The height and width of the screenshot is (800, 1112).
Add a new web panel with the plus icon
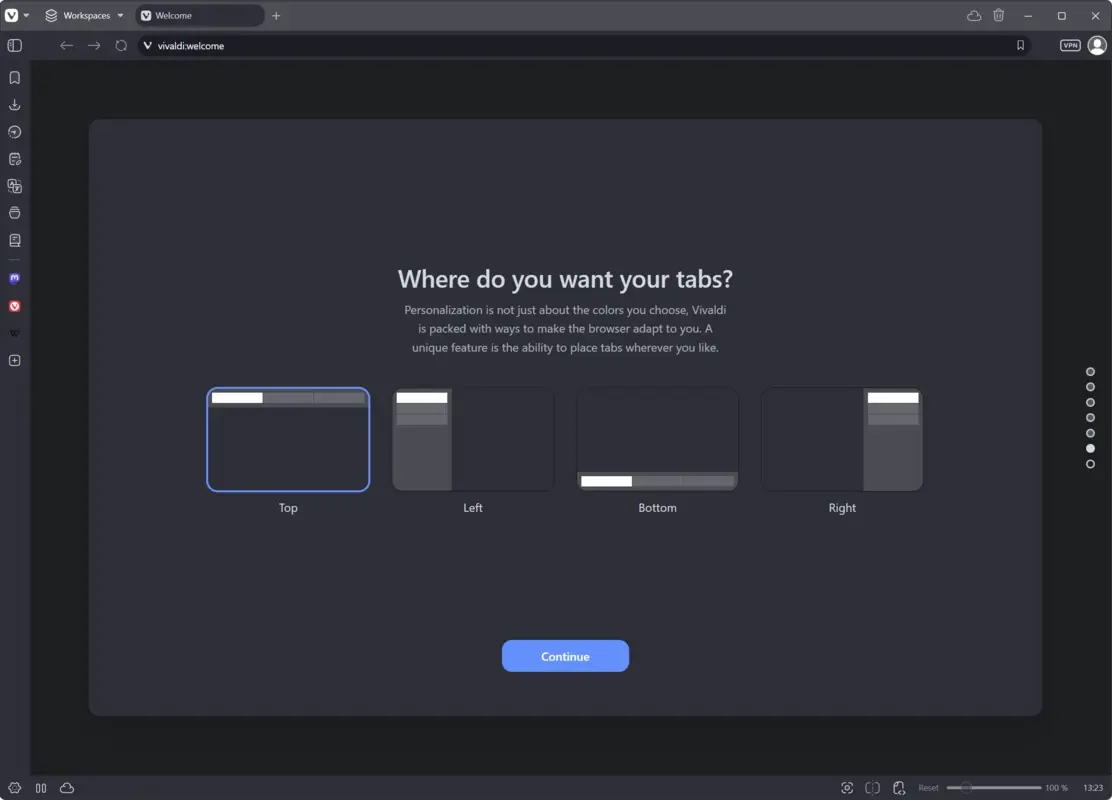point(14,360)
